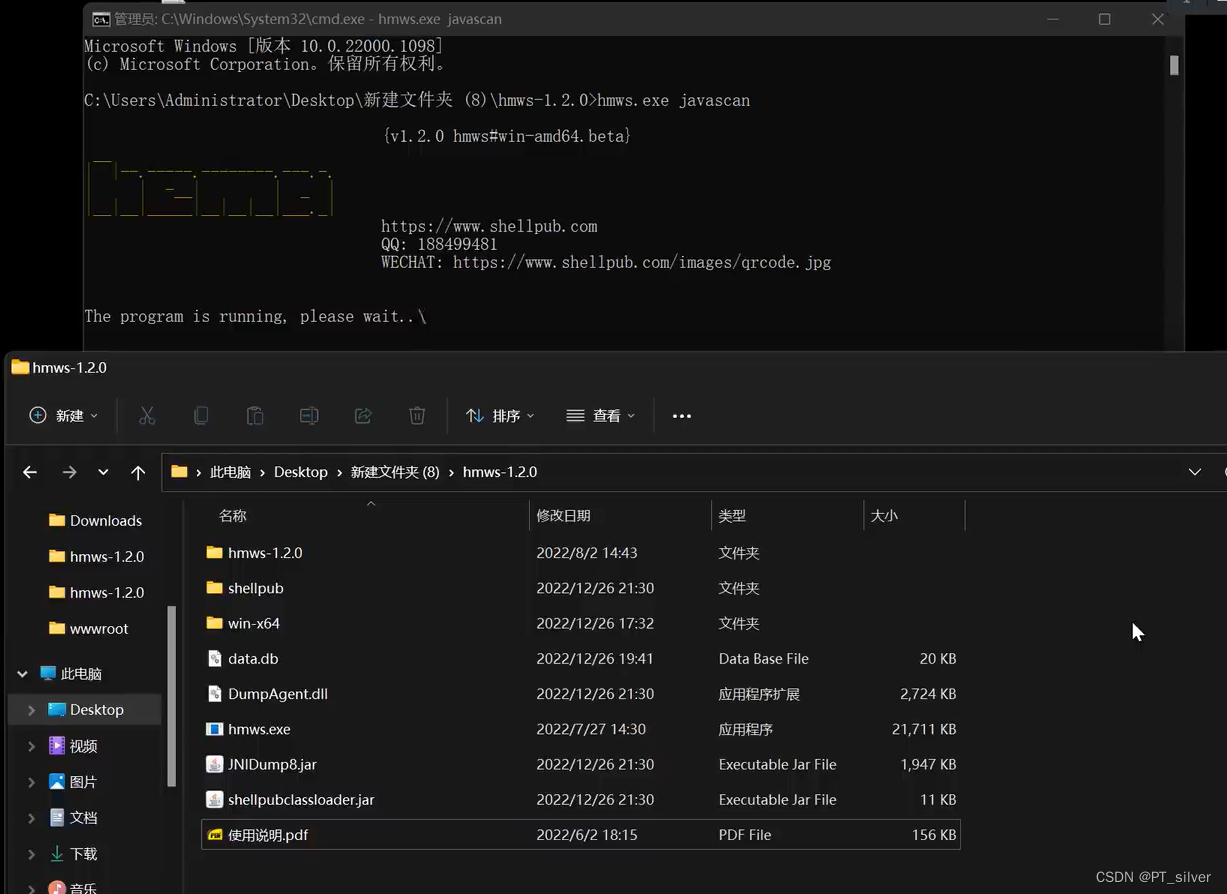
Task: Select the shellpubclassloader.jar file icon
Action: coord(214,800)
